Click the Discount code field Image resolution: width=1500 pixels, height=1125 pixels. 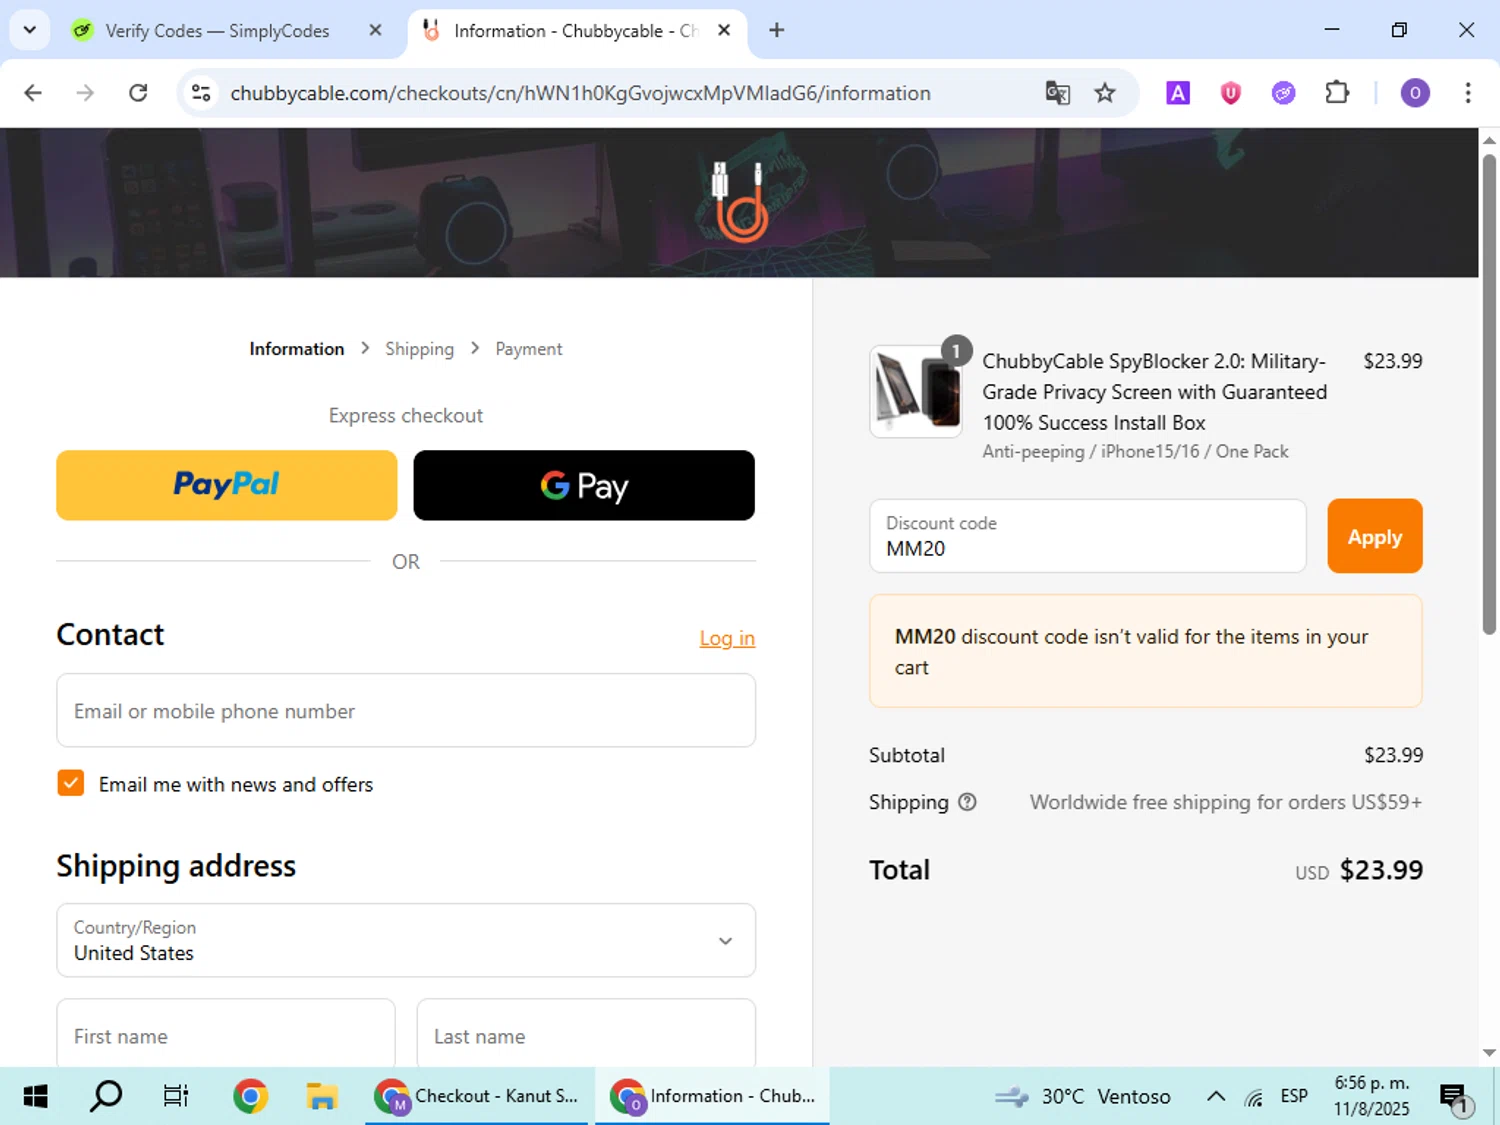(1088, 536)
